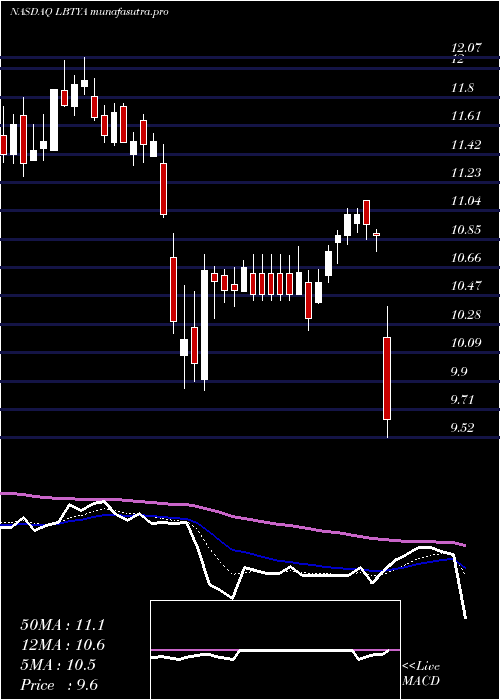500x700 pixels.
Task: Click inside the MACD inset chart box
Action: tap(275, 650)
